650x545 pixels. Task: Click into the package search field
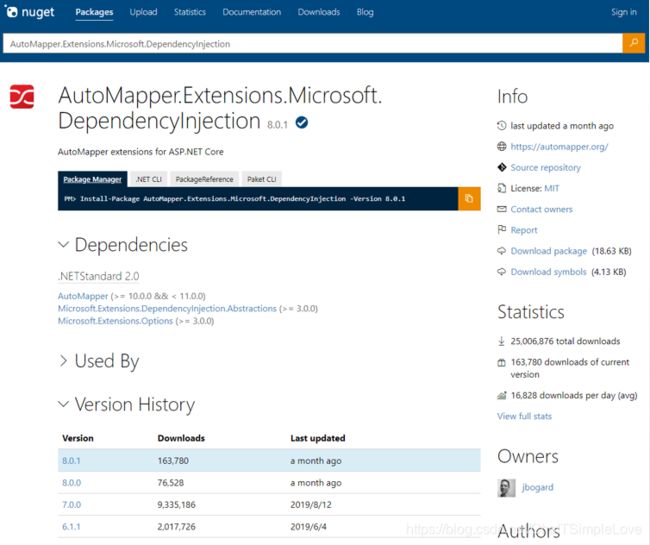pyautogui.click(x=313, y=44)
